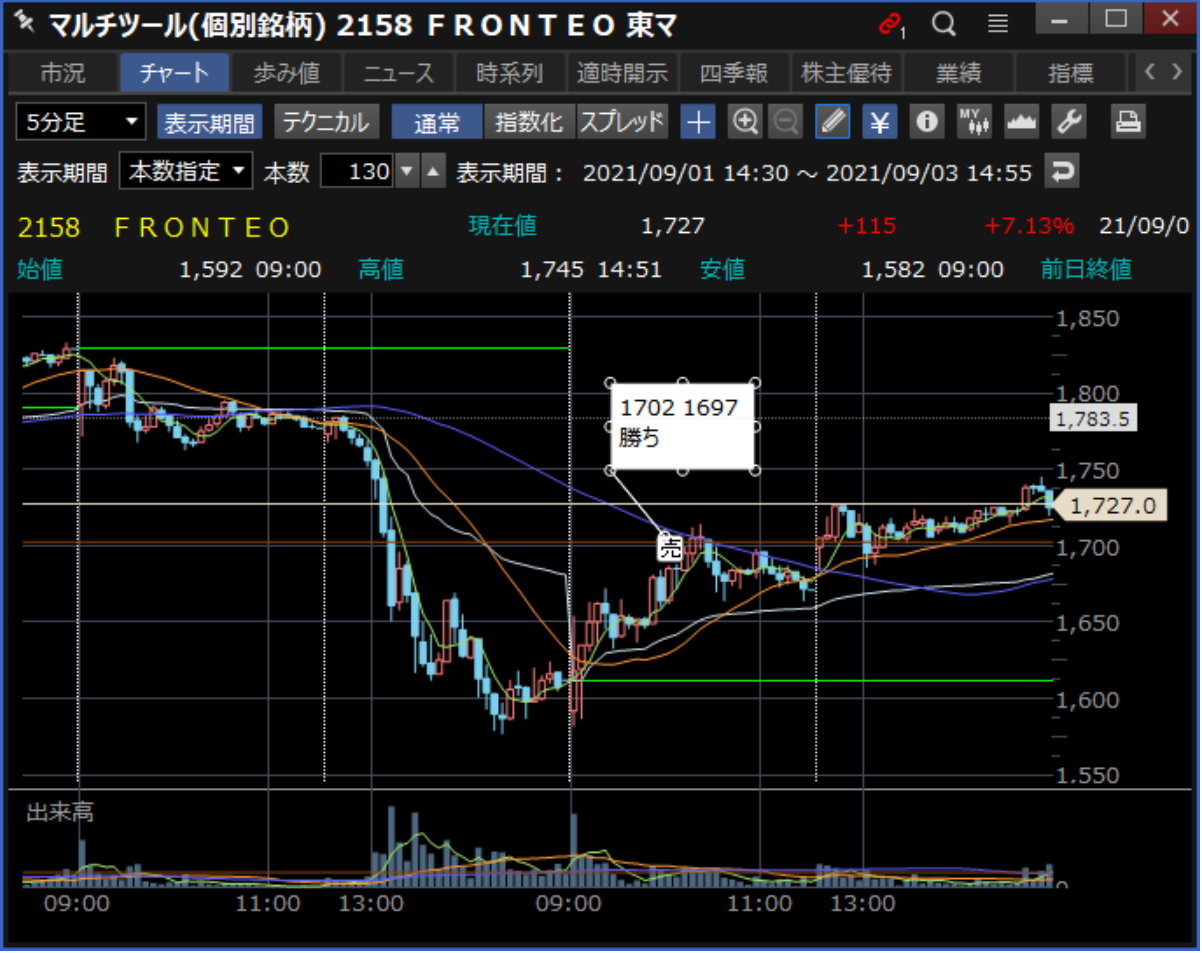Open the MY chart settings icon
This screenshot has height=953, width=1202.
[974, 123]
